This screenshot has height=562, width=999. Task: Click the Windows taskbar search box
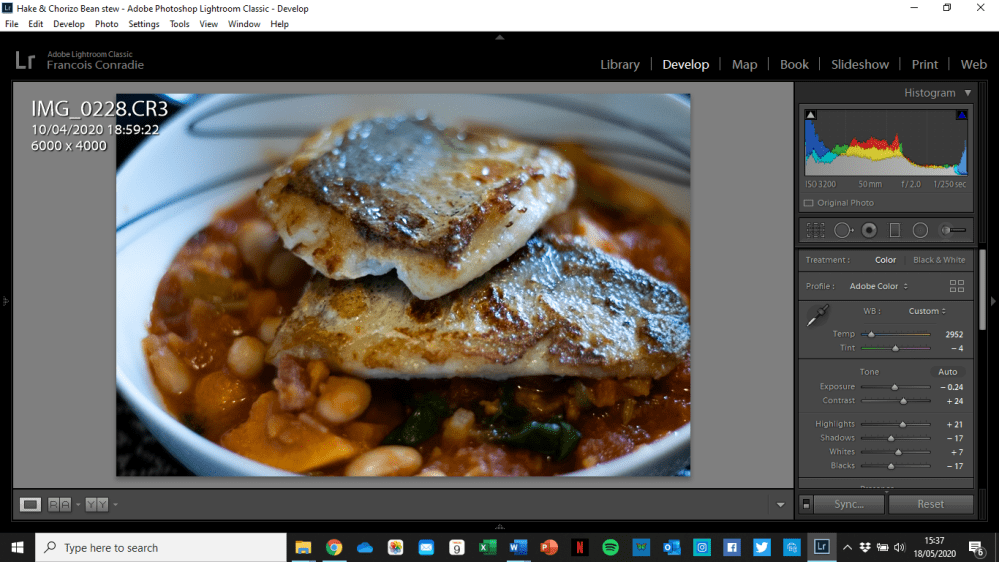[x=161, y=548]
